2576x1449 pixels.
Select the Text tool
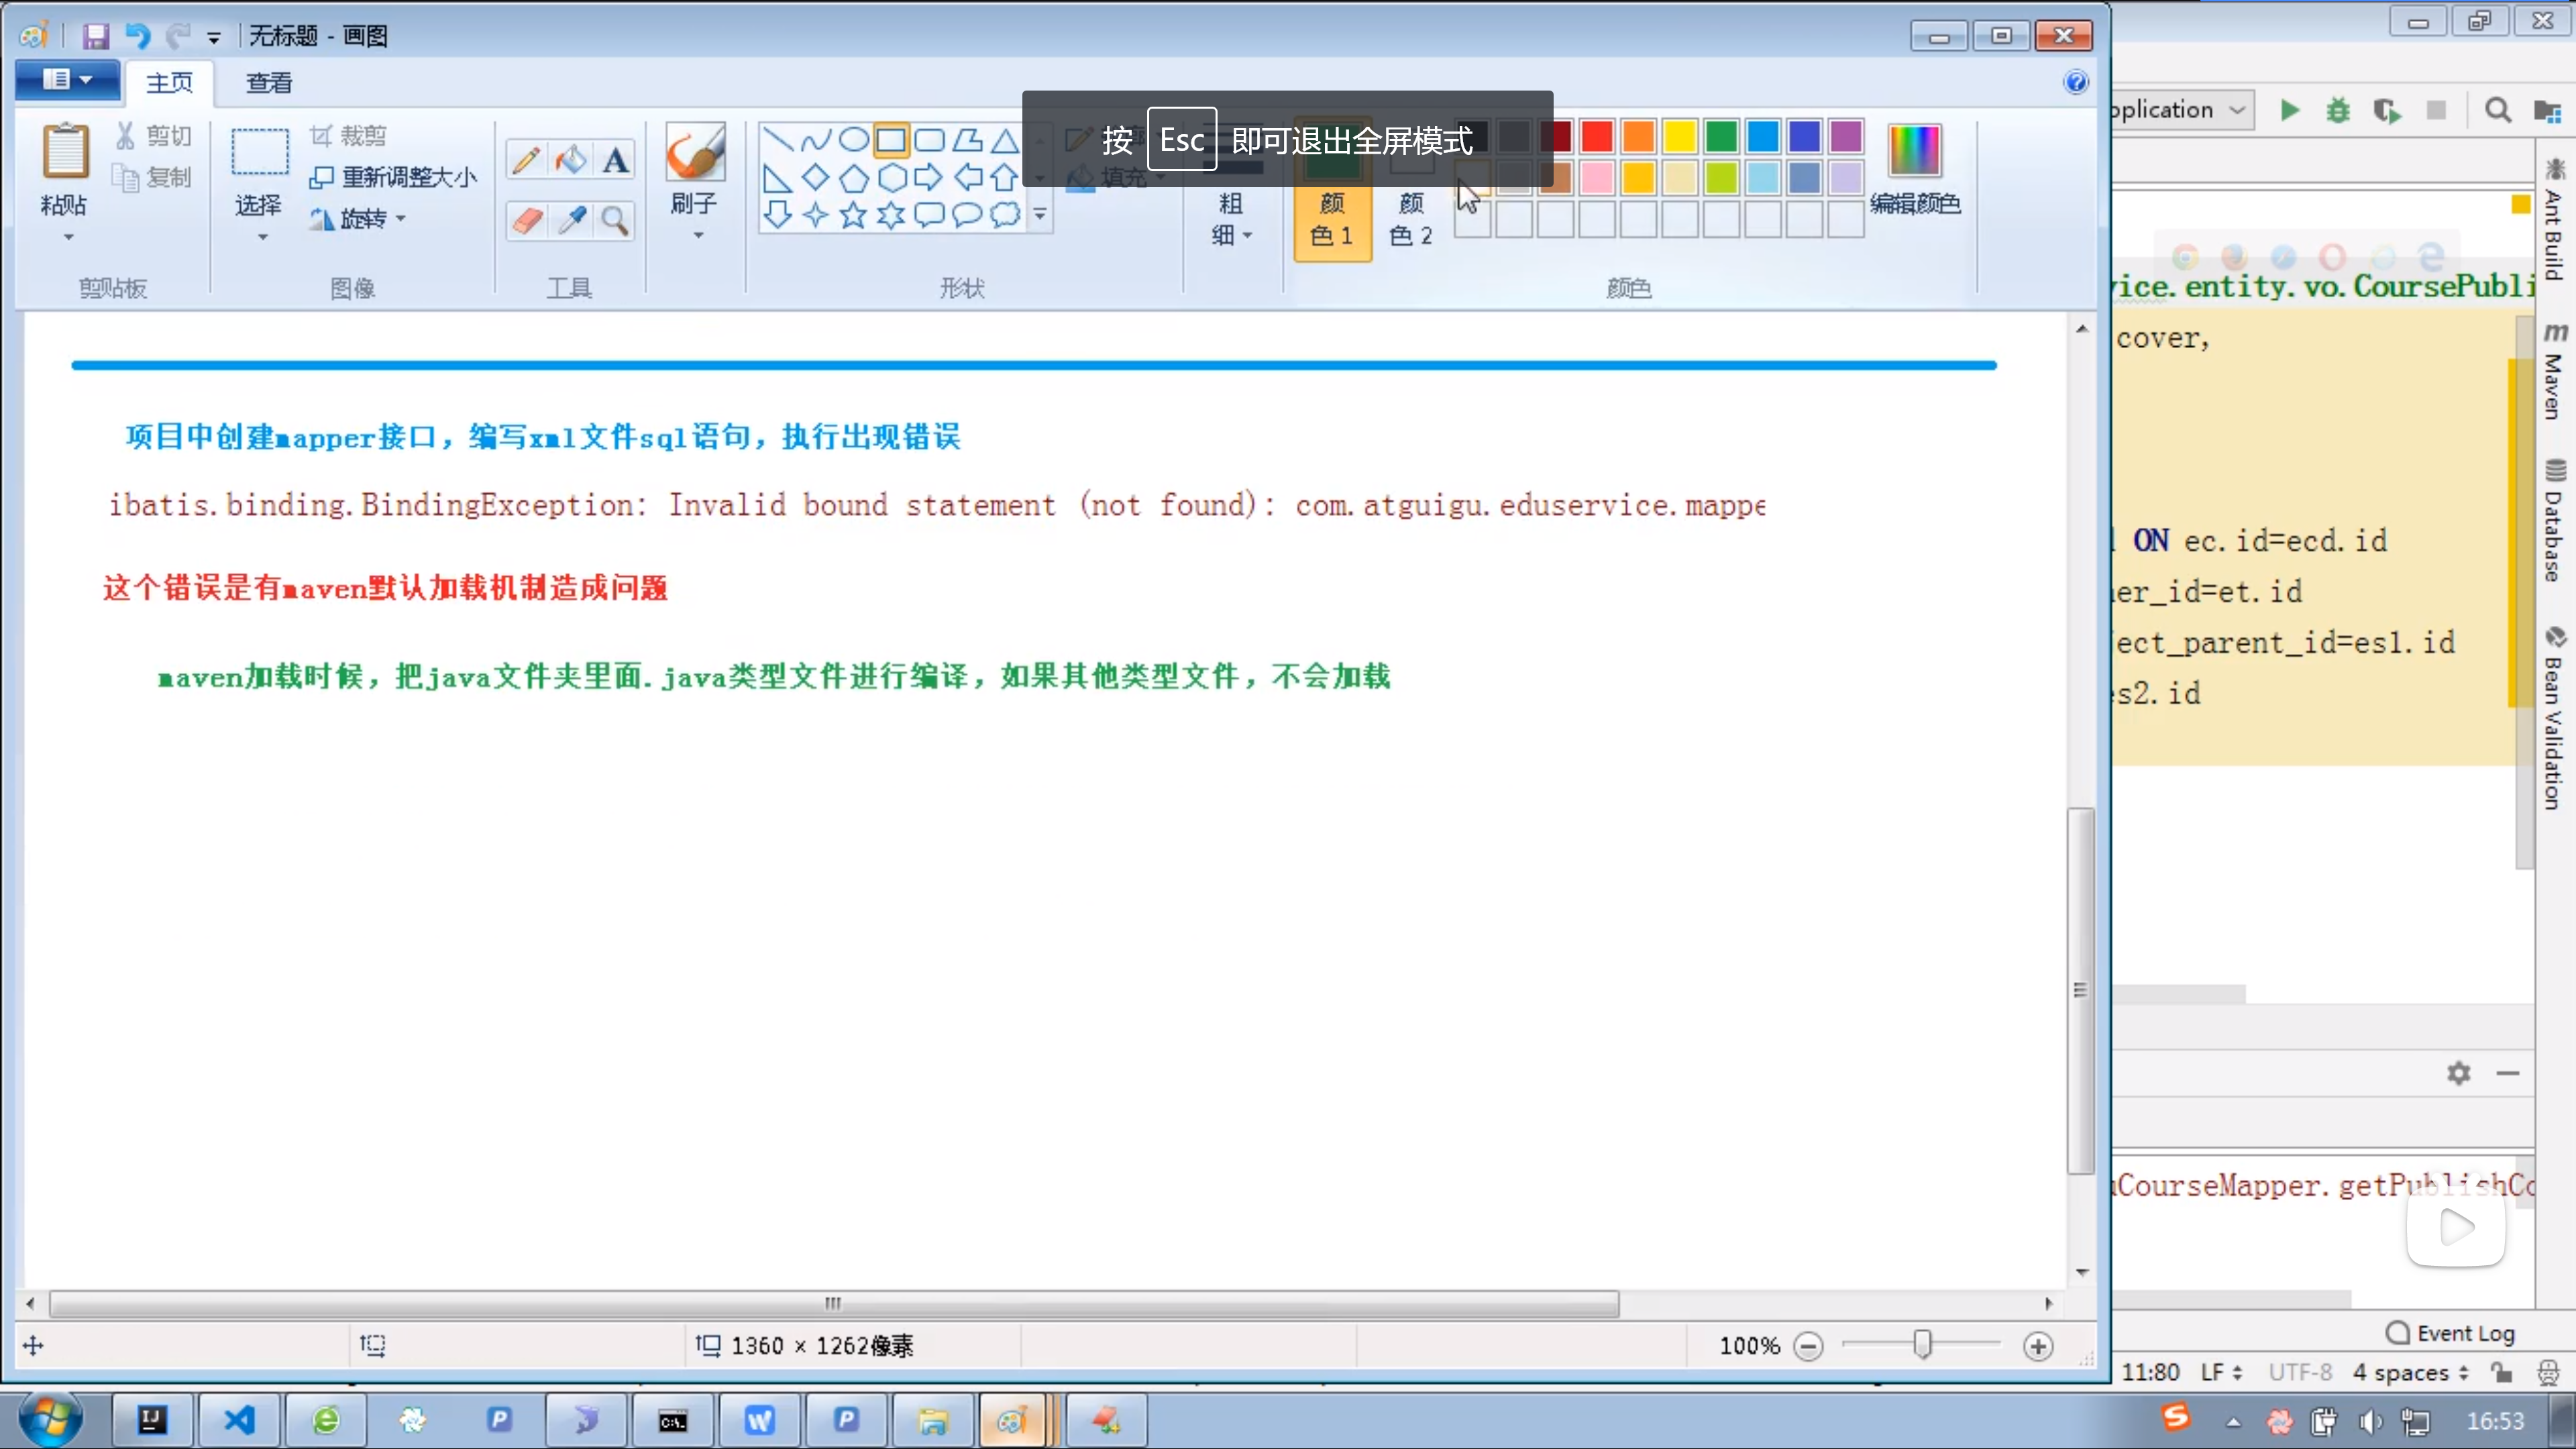click(x=615, y=160)
